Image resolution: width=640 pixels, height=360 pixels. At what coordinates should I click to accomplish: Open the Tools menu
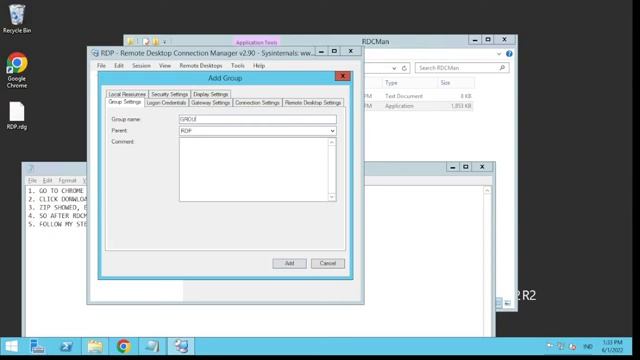click(238, 66)
